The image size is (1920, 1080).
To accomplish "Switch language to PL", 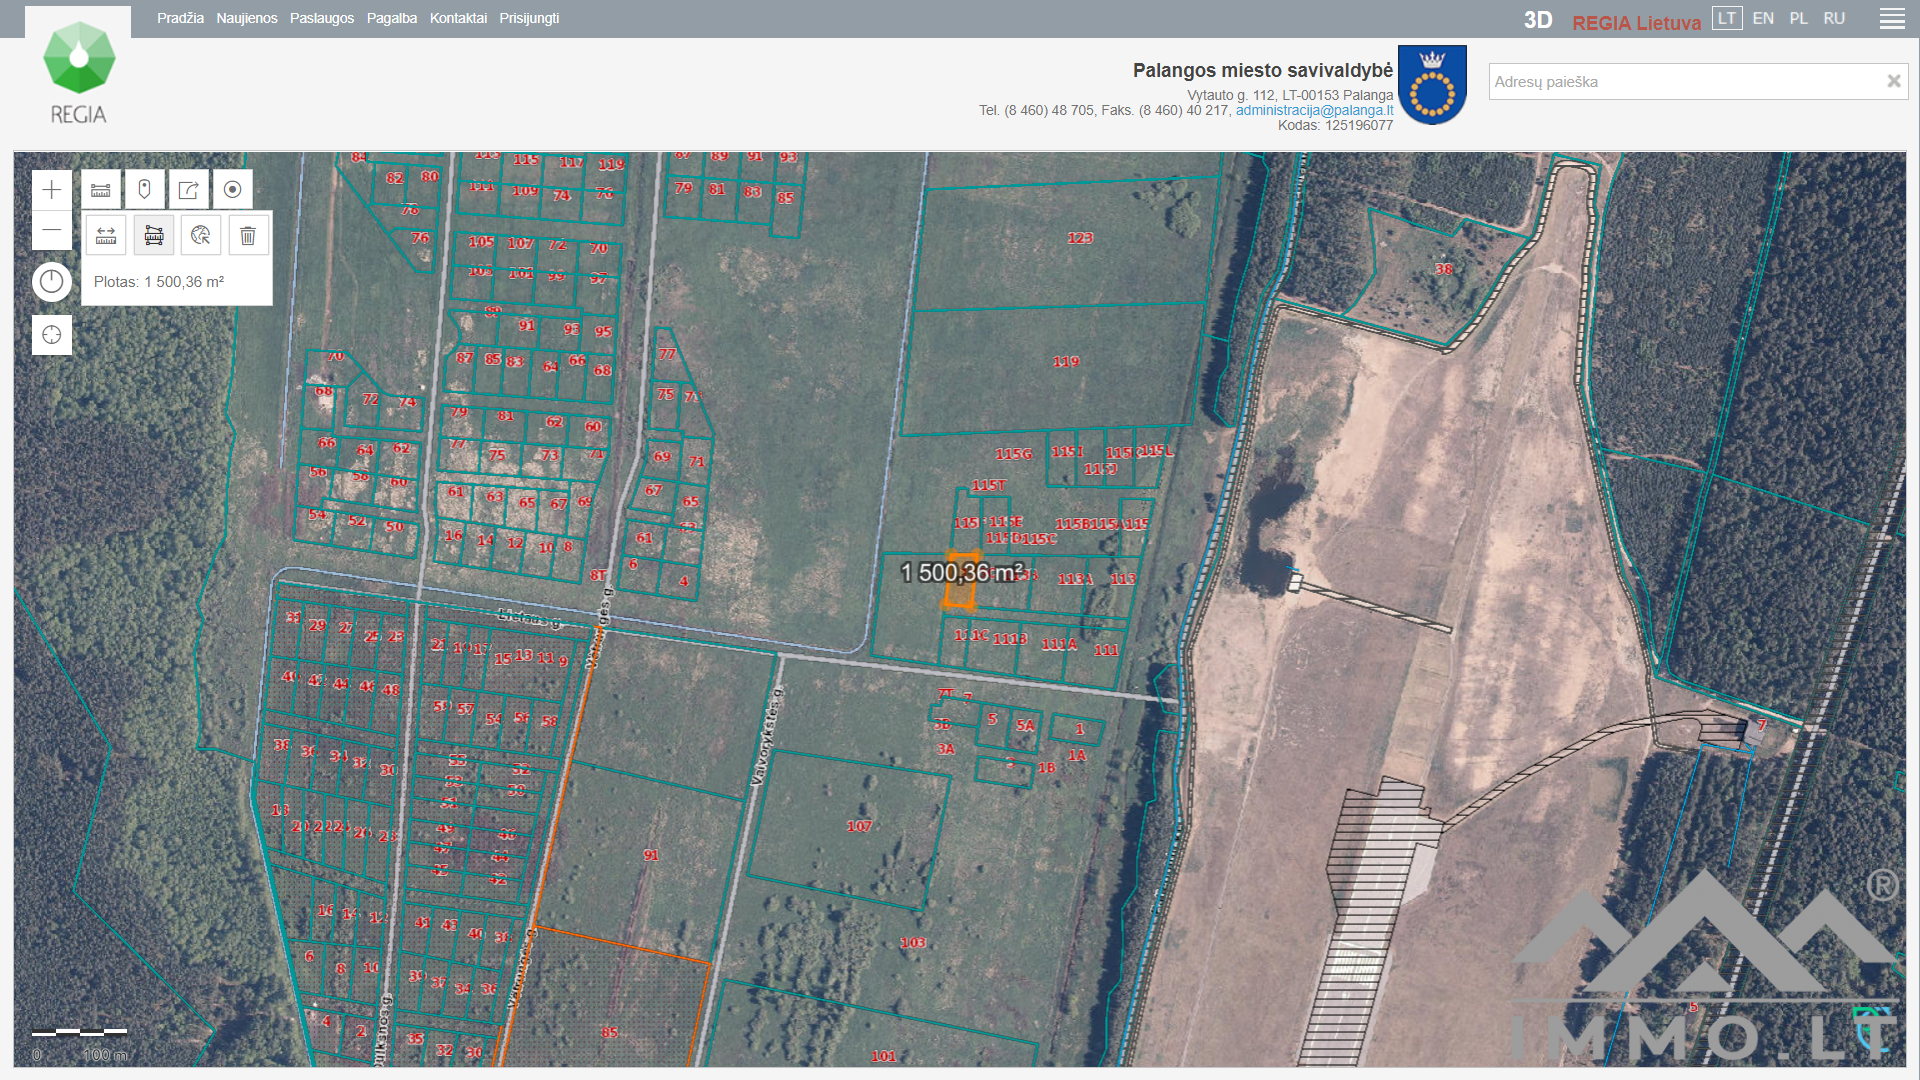I will [1799, 18].
